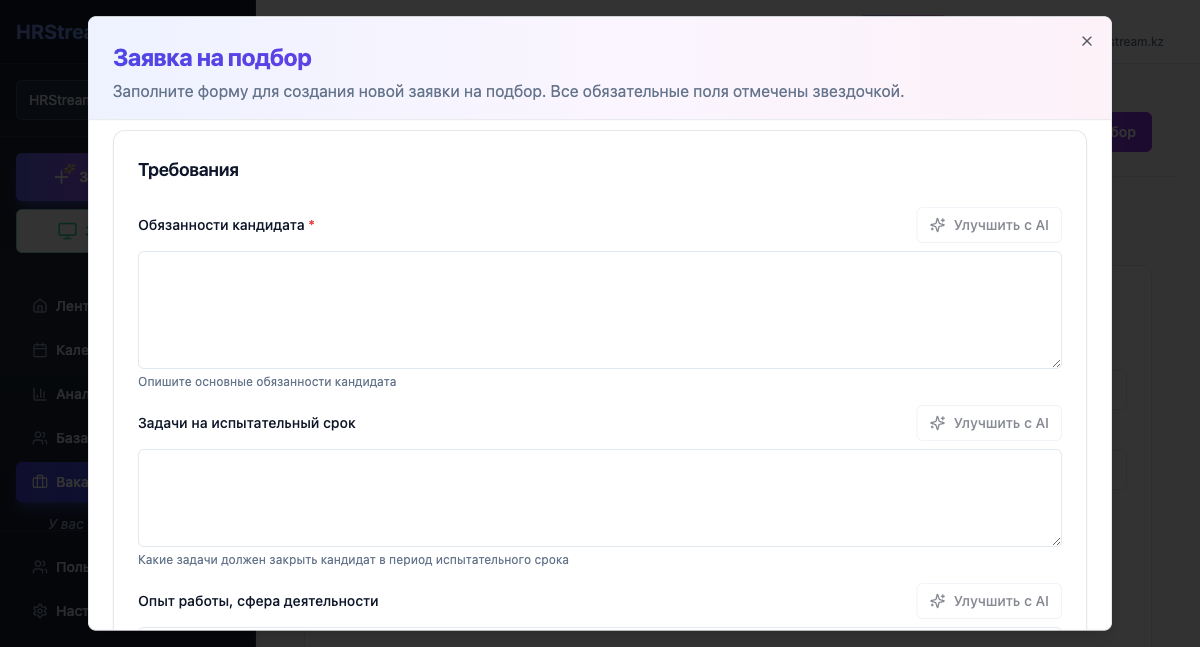
Task: Select the Вакансии briefcase icon
Action: 40,482
